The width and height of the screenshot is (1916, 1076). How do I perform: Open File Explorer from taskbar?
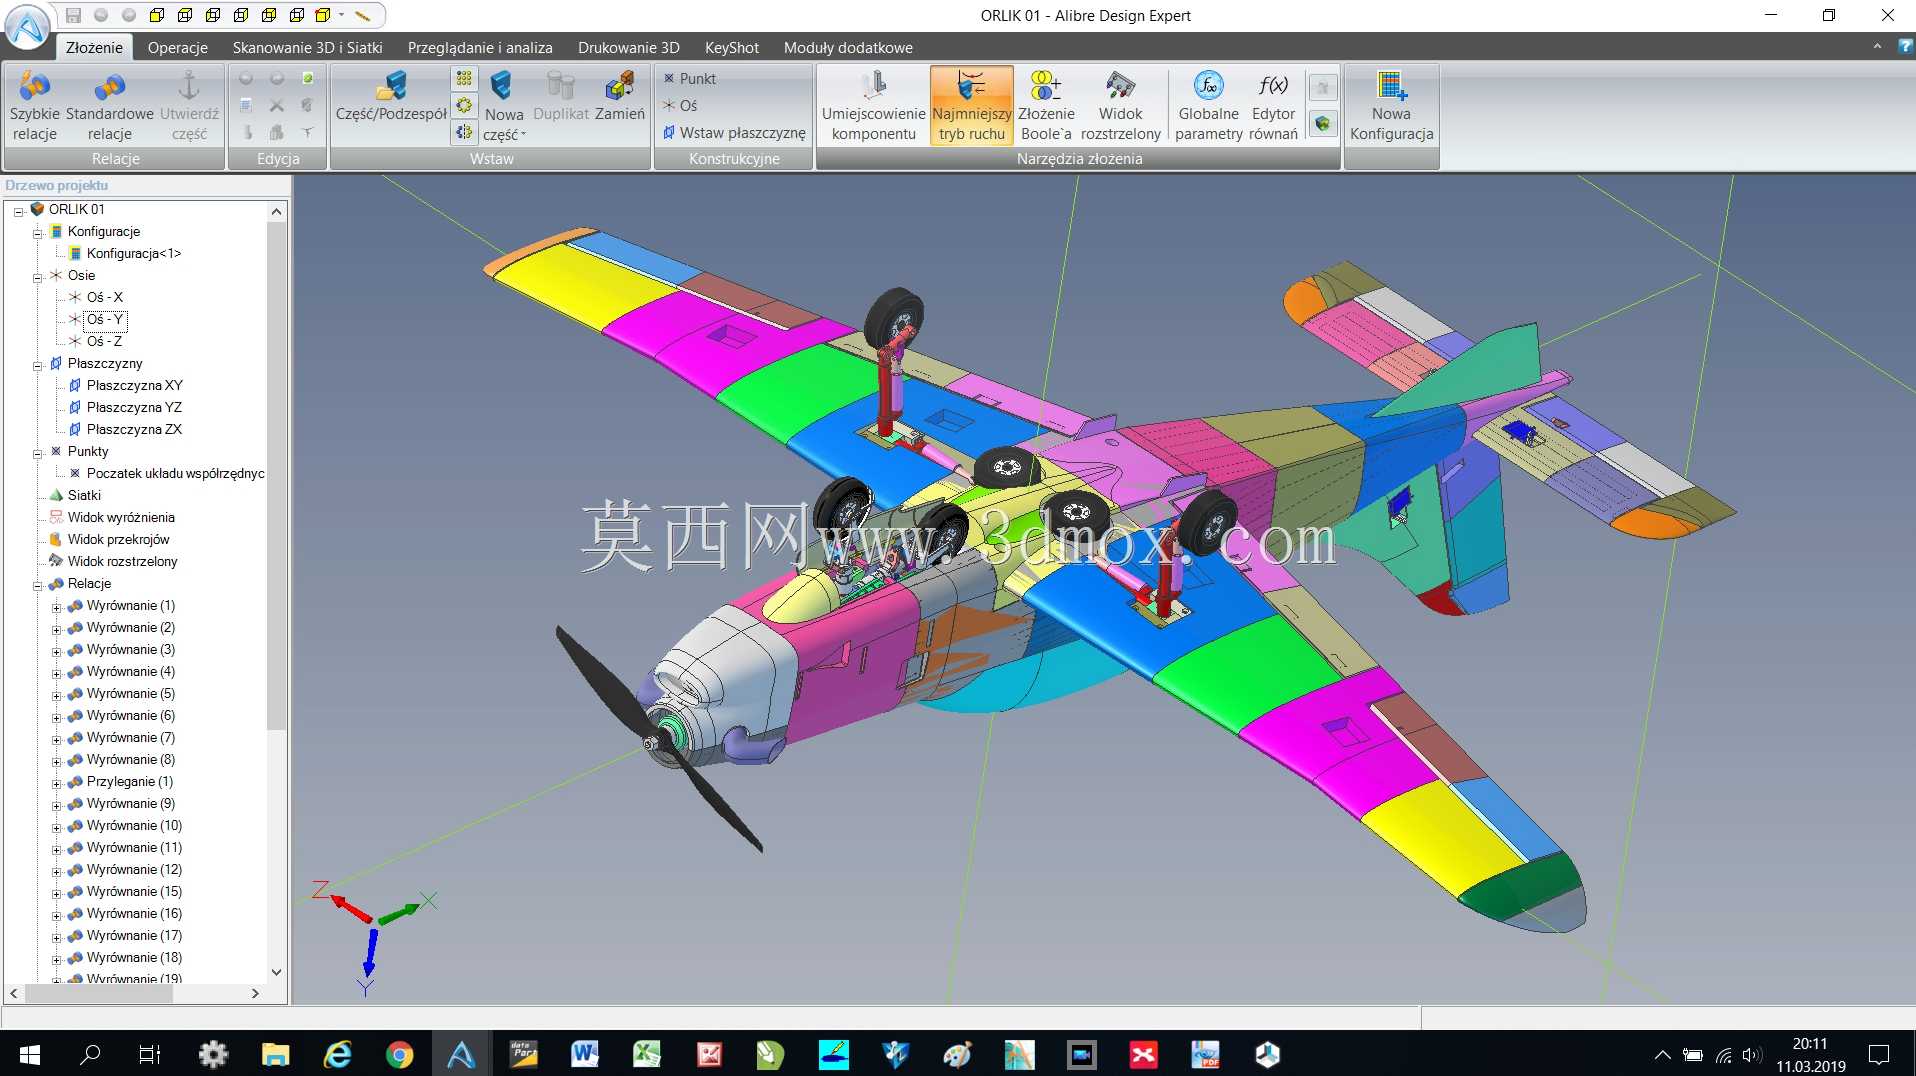(x=275, y=1054)
